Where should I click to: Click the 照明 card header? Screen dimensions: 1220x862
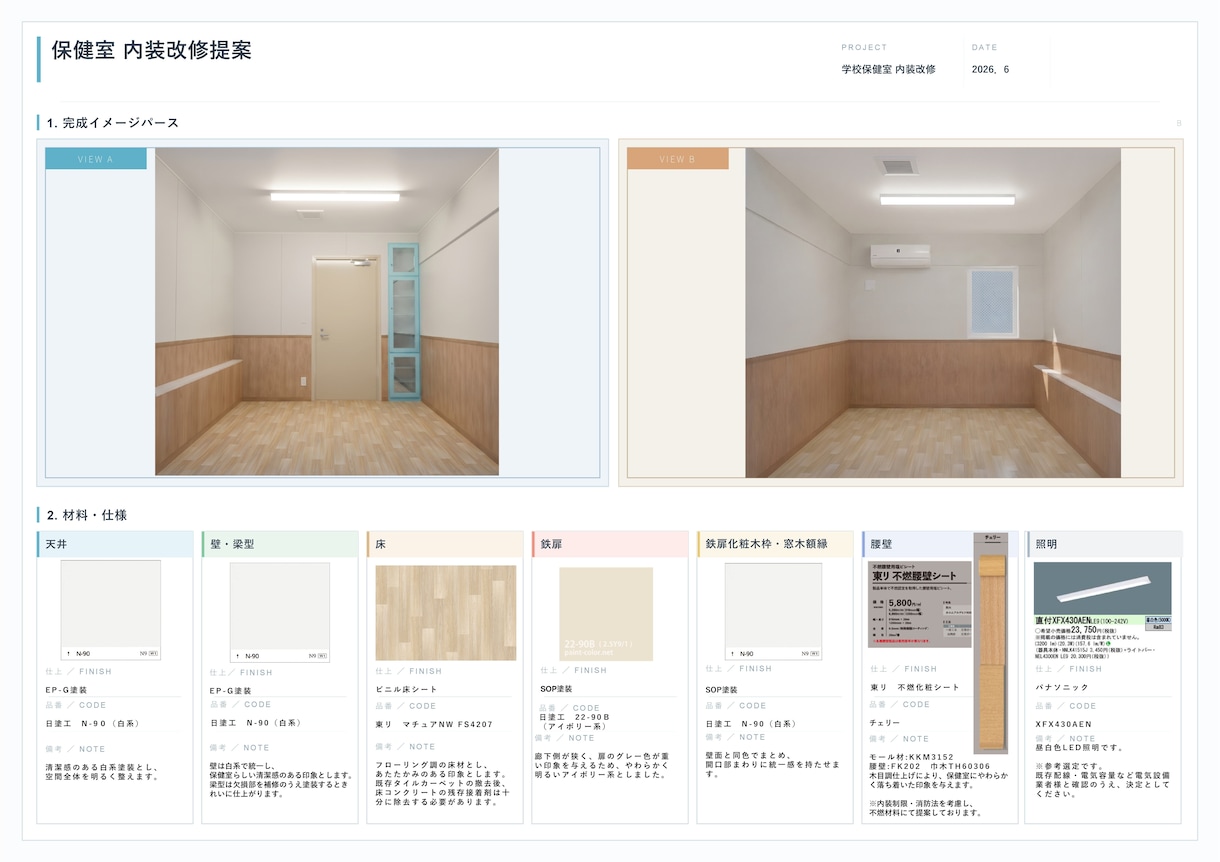tap(1105, 544)
